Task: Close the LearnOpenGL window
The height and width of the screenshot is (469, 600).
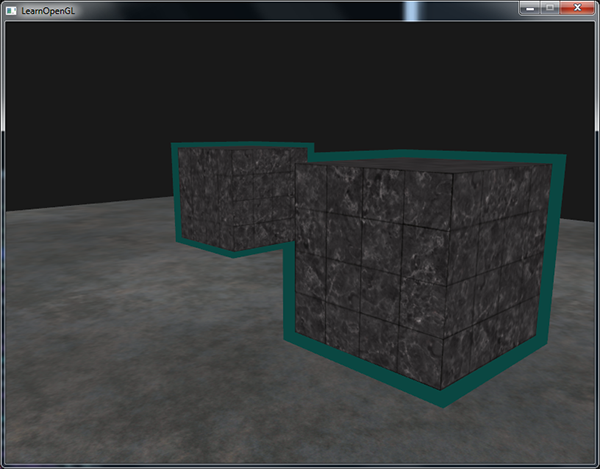Action: click(x=577, y=9)
